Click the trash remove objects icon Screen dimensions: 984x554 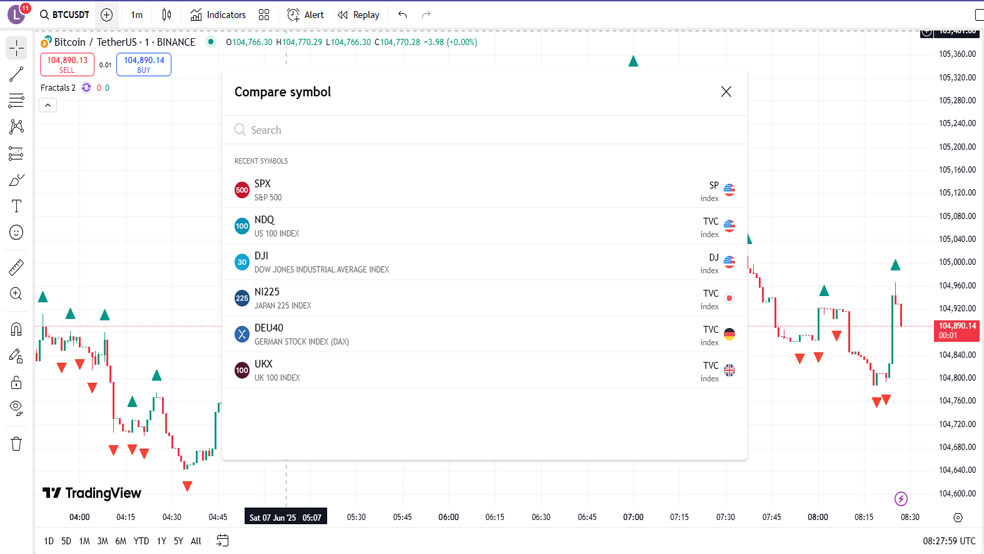pyautogui.click(x=16, y=444)
